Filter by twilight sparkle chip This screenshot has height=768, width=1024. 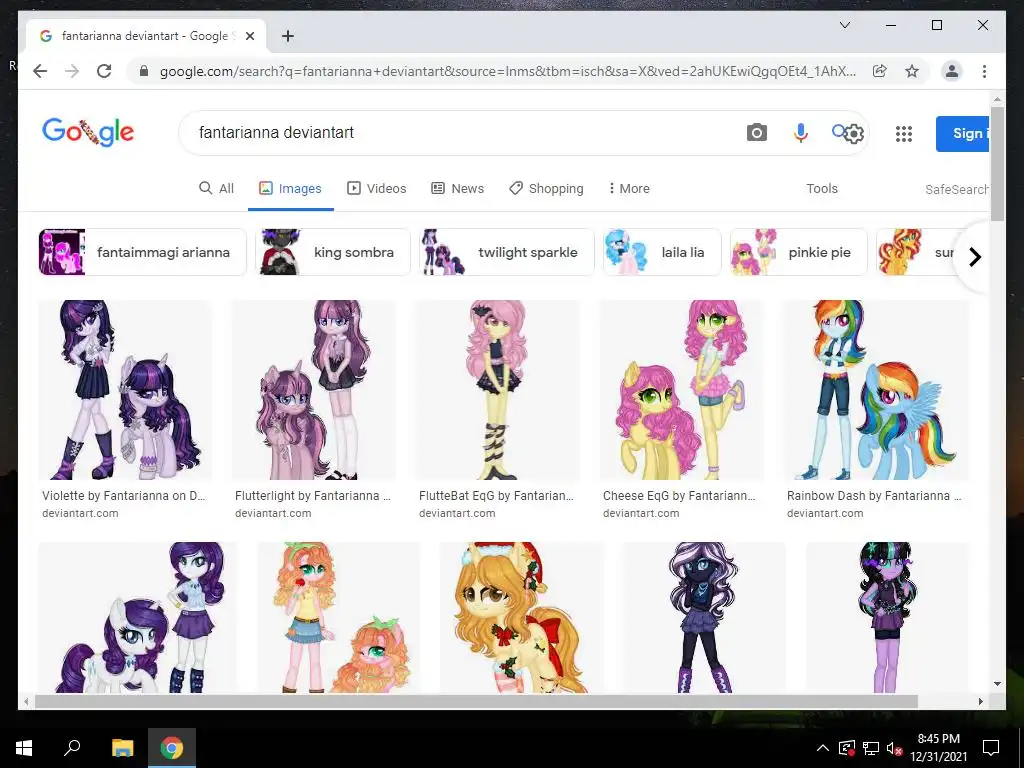tap(507, 252)
